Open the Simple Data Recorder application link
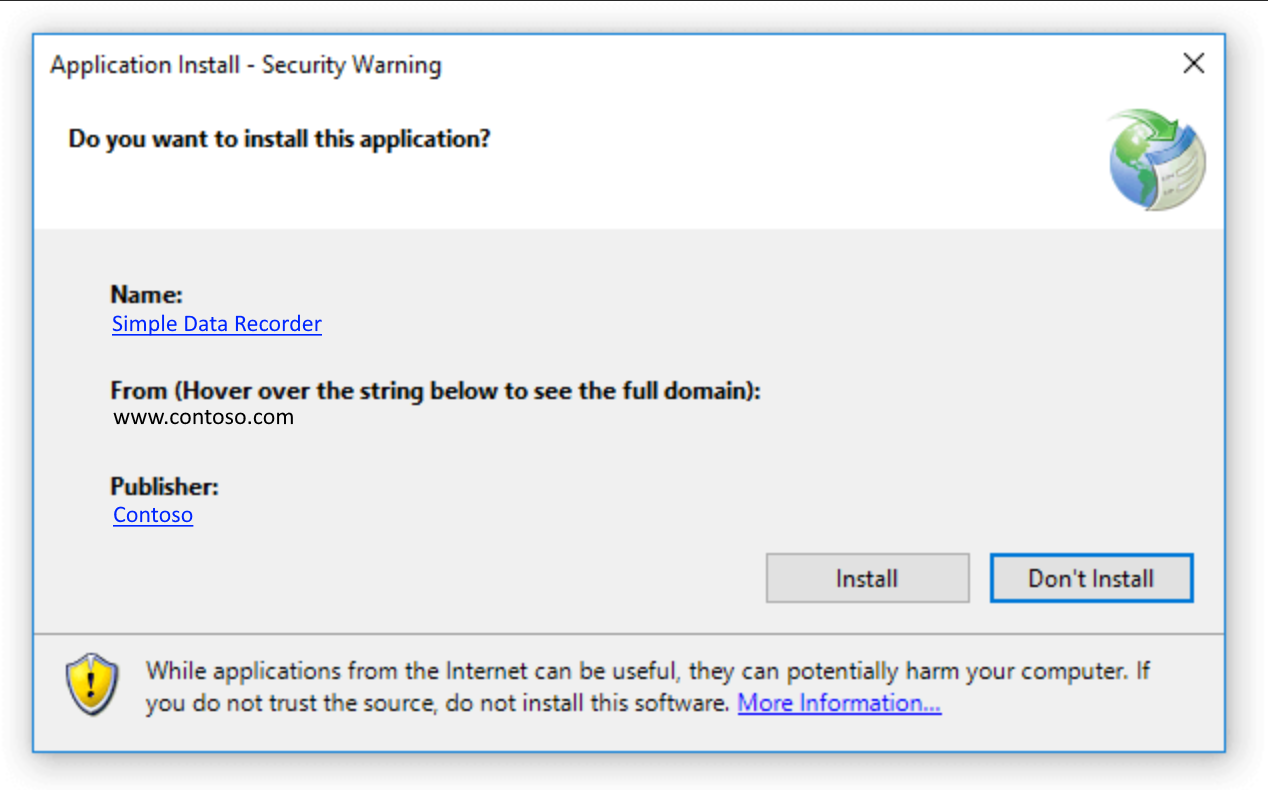Viewport: 1268px width, 790px height. point(216,324)
